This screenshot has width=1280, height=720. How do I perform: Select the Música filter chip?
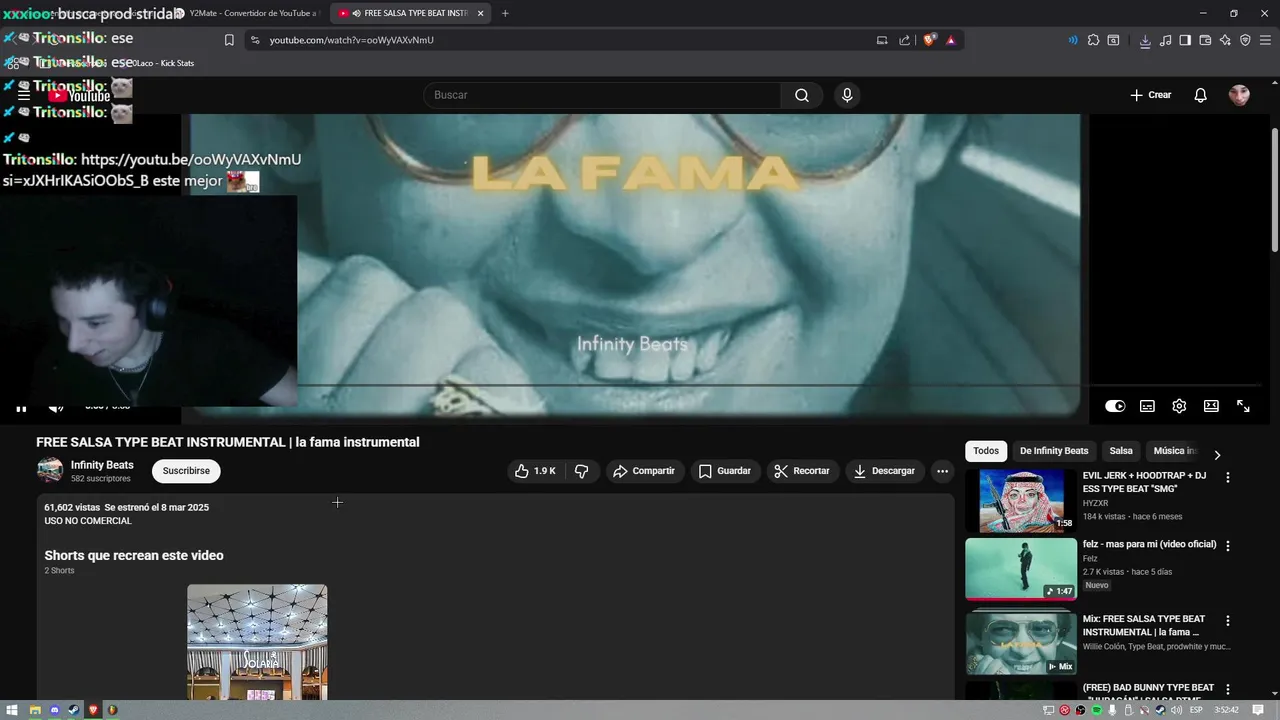click(1174, 451)
